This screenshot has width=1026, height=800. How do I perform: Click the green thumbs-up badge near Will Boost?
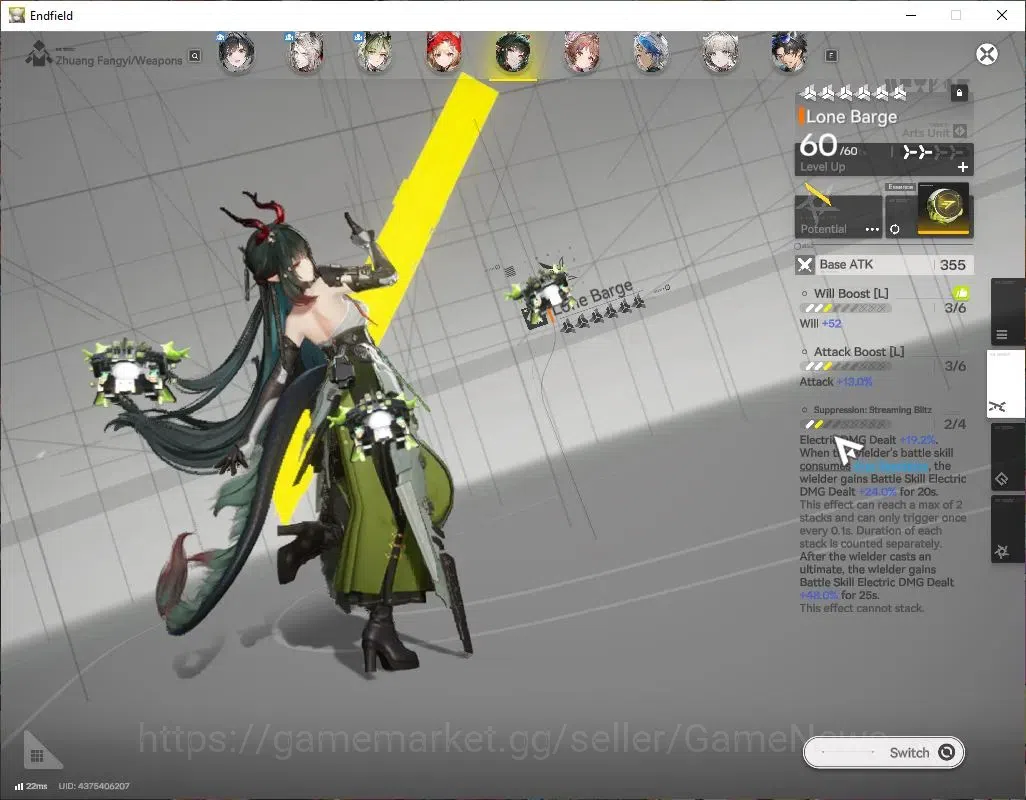(x=960, y=292)
